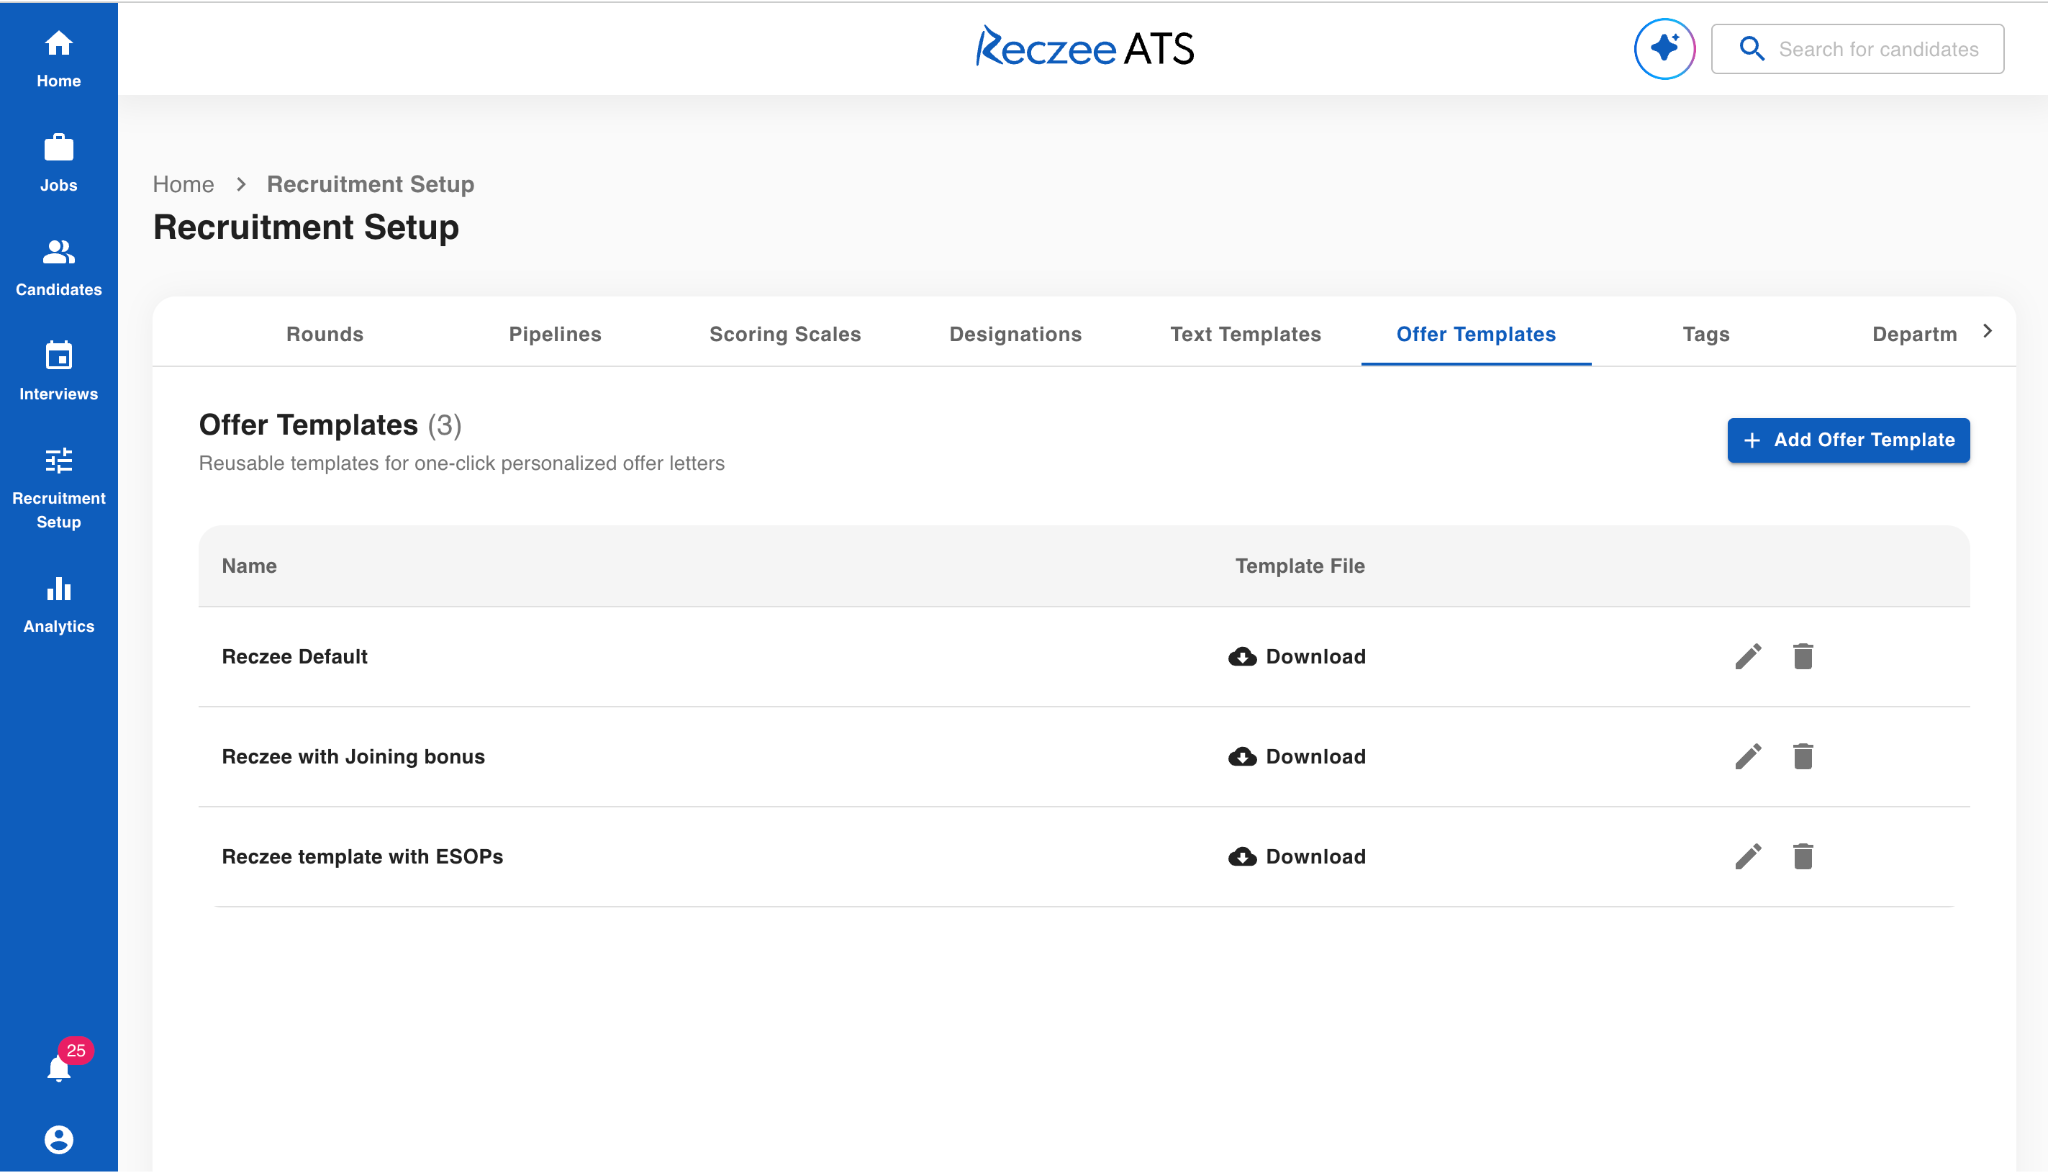
Task: Open Recruitment Setup in sidebar
Action: pos(59,488)
